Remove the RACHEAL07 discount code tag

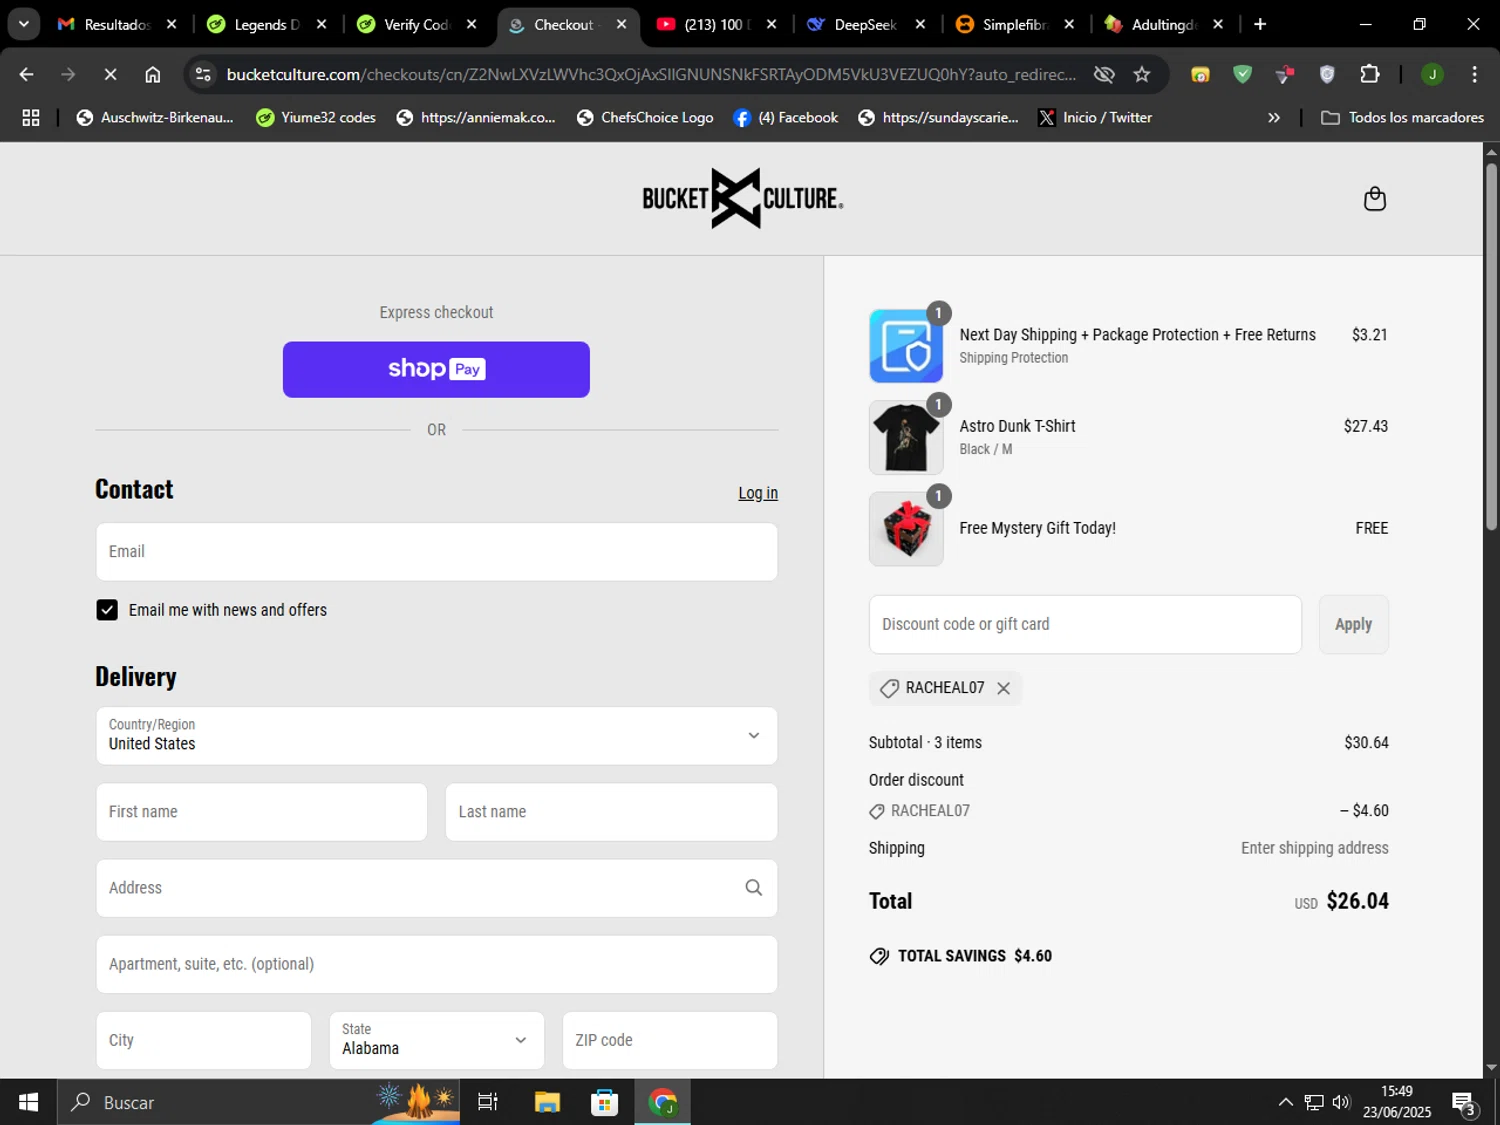point(1003,688)
